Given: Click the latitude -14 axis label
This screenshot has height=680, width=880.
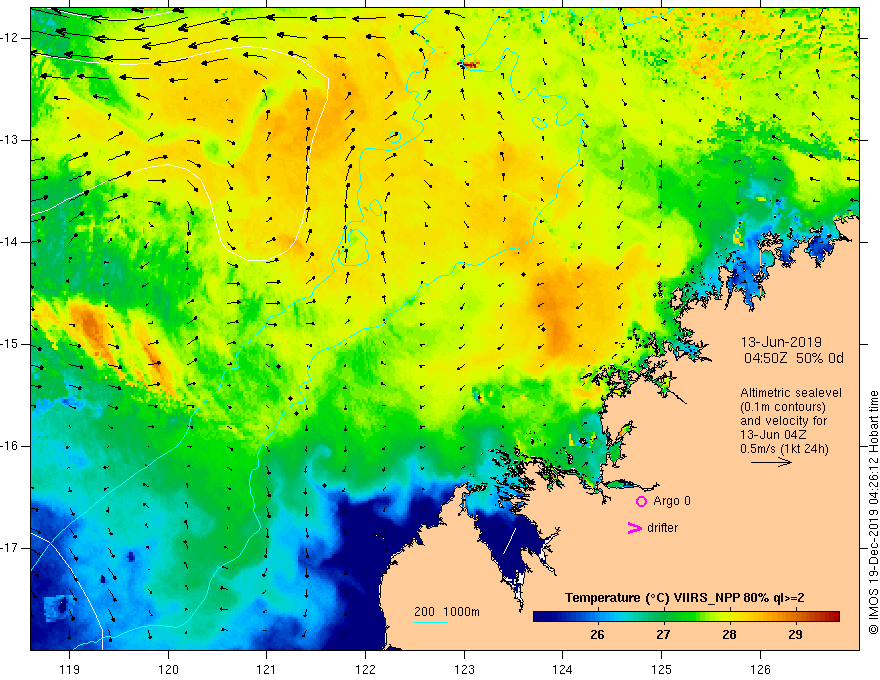Looking at the screenshot, I should [11, 242].
